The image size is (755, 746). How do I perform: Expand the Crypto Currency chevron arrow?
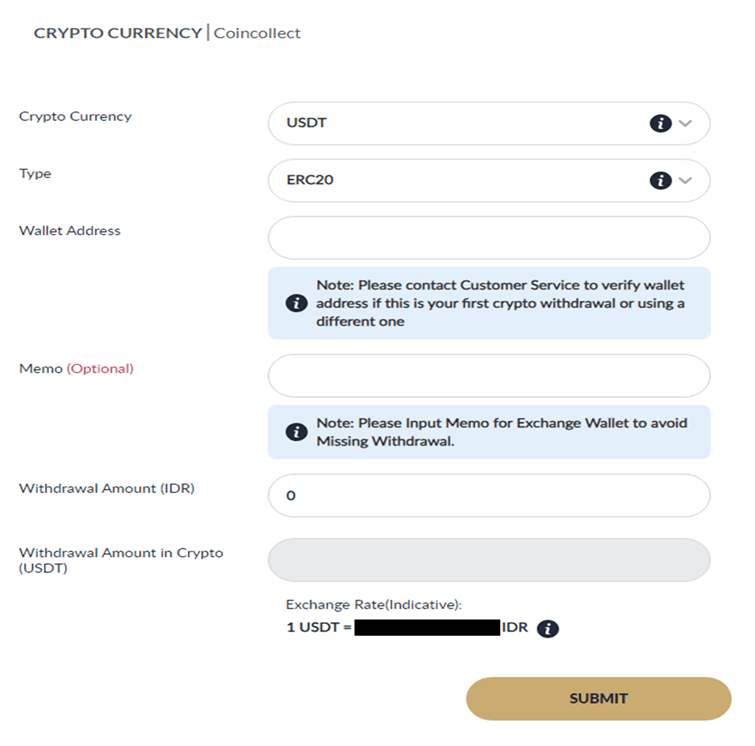(685, 124)
